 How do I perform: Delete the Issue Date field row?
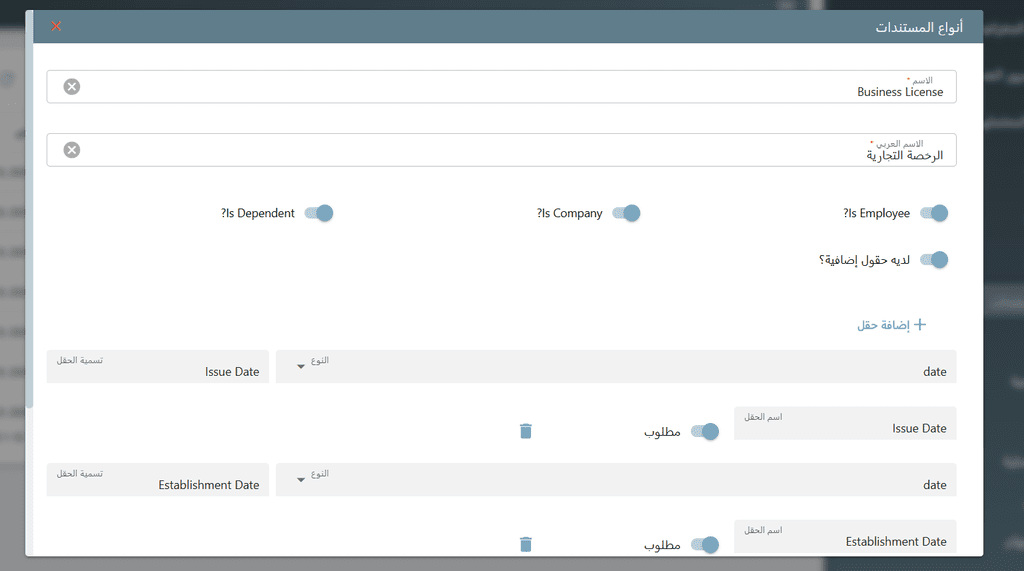tap(526, 431)
